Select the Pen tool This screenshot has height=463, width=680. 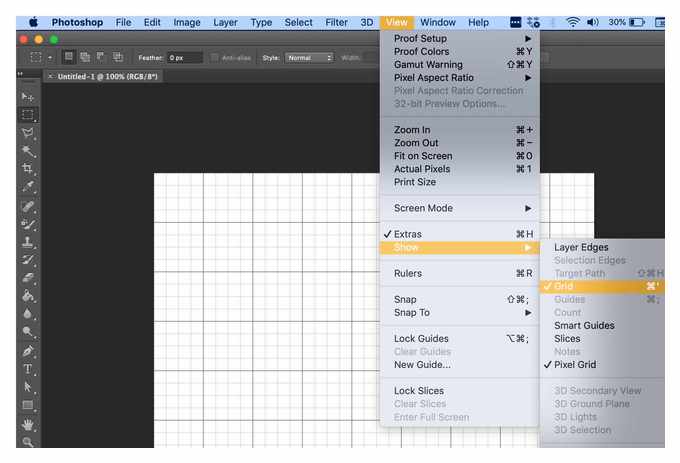[28, 351]
